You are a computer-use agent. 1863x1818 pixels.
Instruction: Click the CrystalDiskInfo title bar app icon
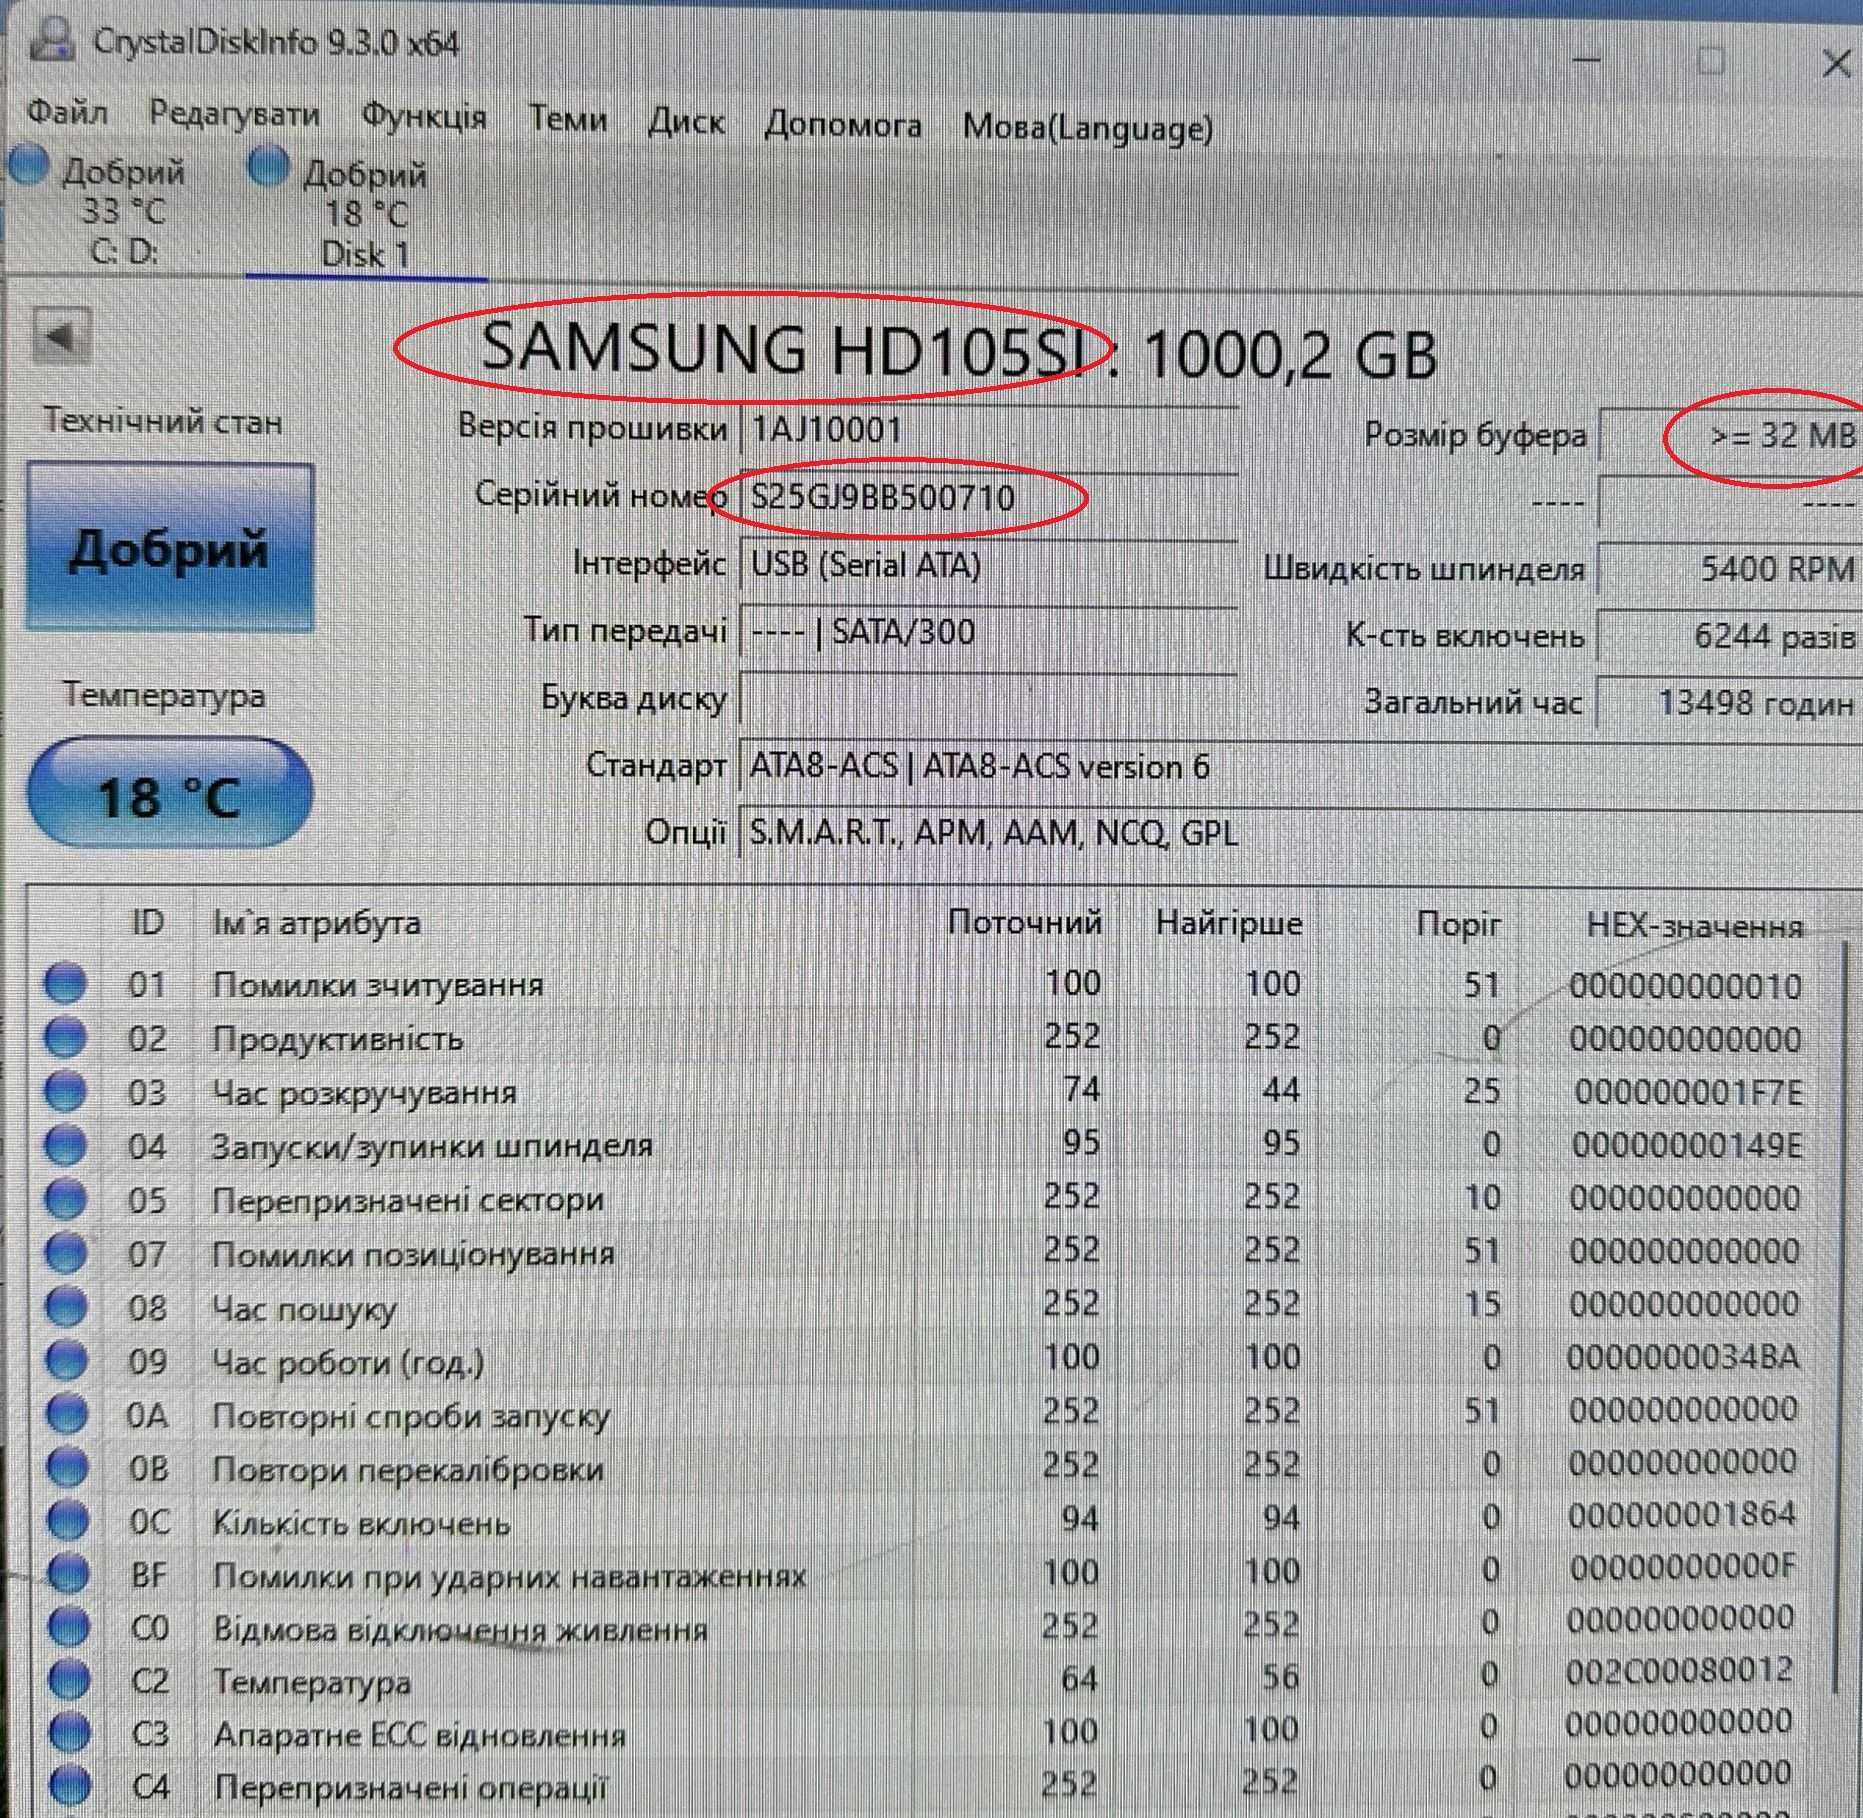tap(53, 39)
